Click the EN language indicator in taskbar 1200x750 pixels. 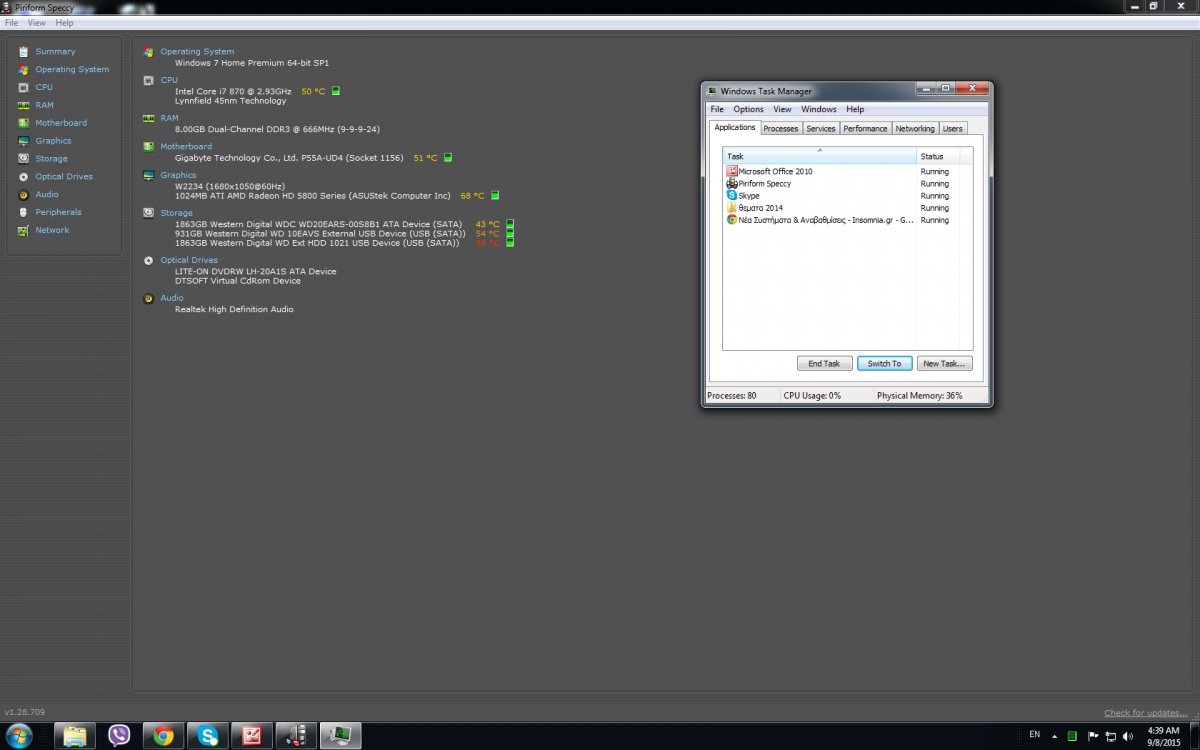click(1034, 735)
